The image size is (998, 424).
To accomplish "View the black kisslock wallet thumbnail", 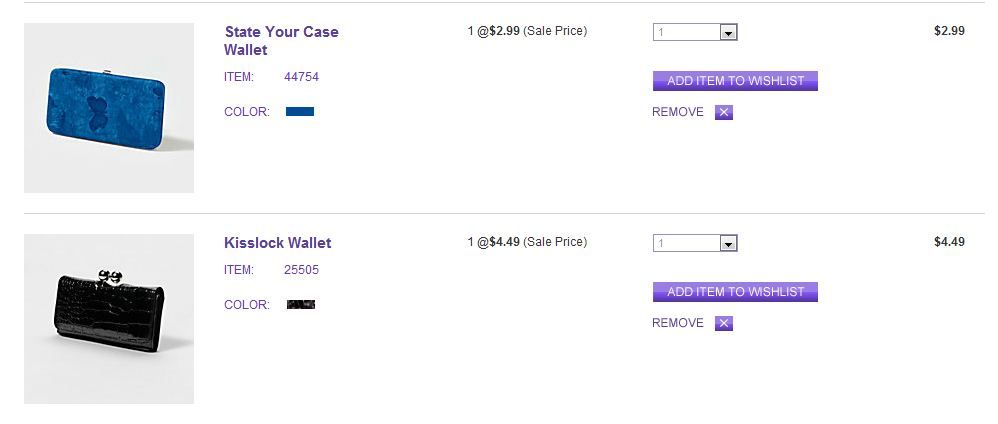I will pos(109,318).
